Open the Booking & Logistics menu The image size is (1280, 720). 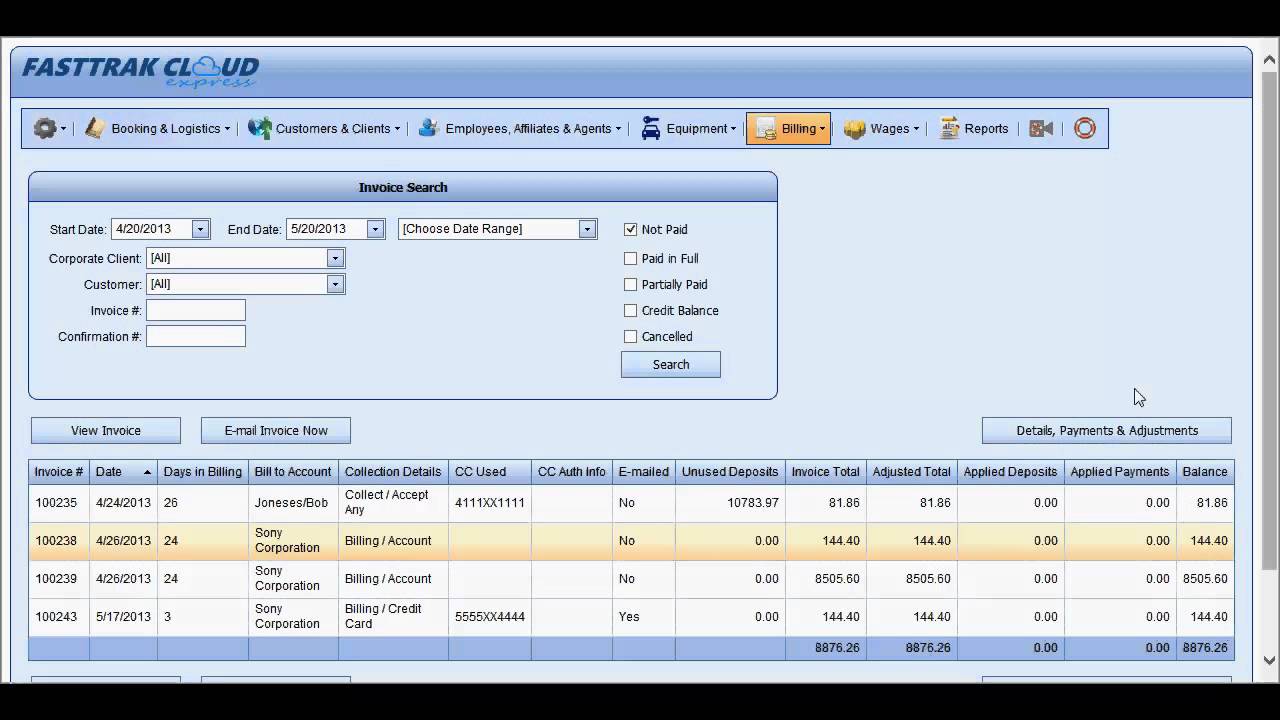click(x=158, y=128)
